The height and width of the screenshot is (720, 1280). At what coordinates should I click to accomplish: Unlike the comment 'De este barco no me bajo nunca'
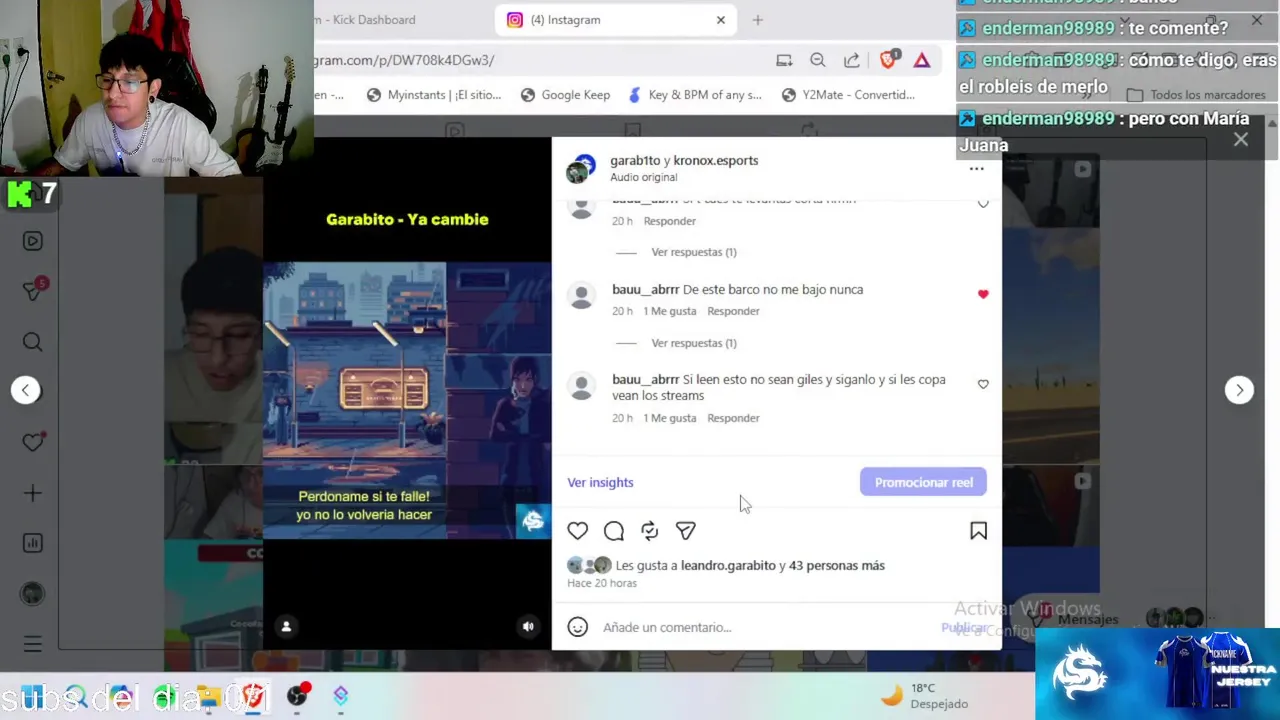(x=983, y=294)
